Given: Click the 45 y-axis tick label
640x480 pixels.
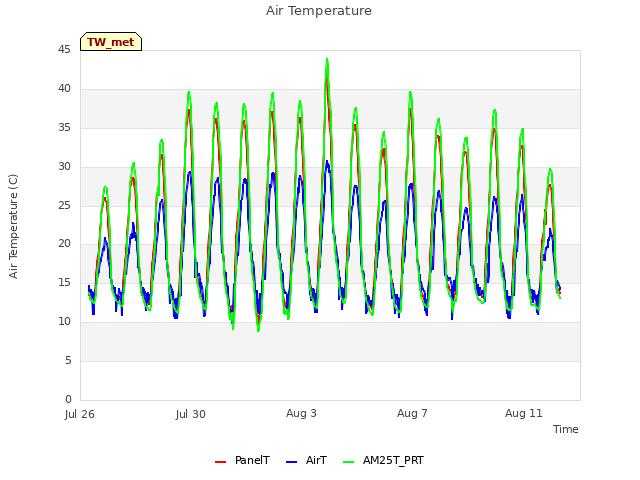Looking at the screenshot, I should 64,49.
